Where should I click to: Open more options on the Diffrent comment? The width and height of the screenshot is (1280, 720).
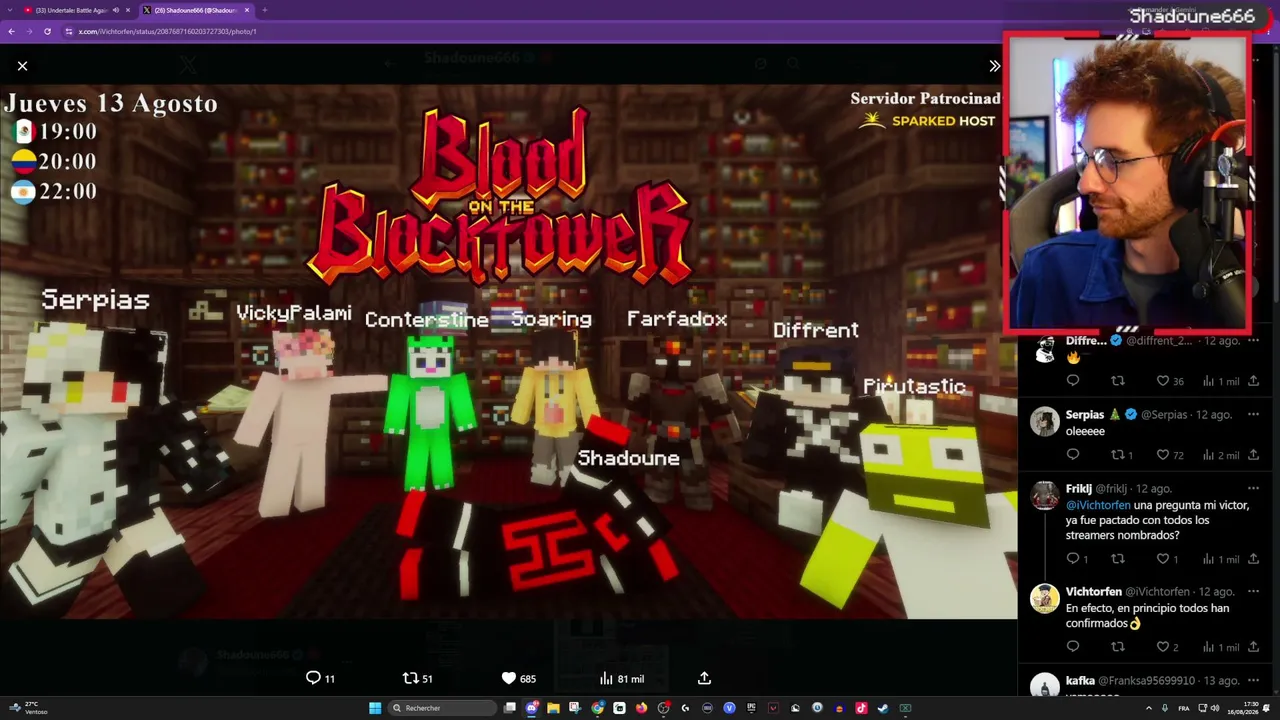1253,341
